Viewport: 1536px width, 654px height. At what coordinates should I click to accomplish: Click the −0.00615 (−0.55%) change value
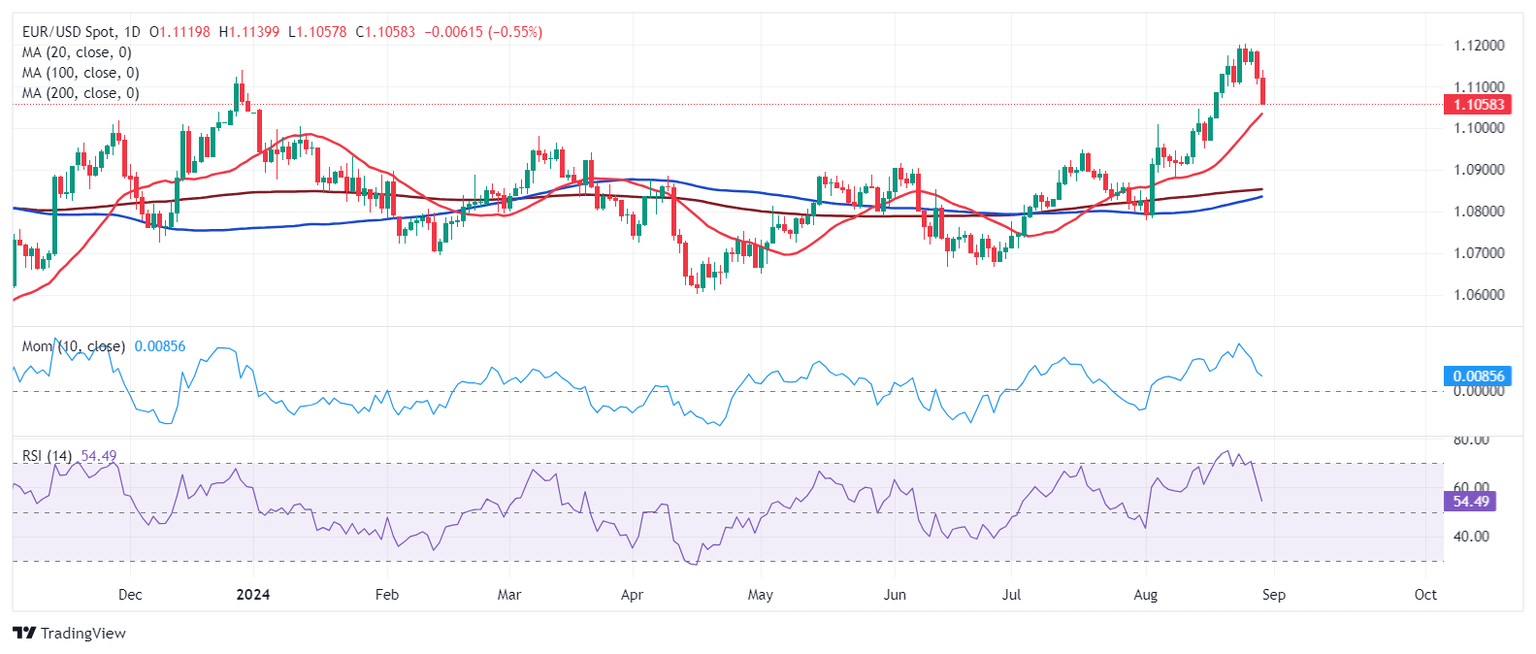pyautogui.click(x=484, y=32)
